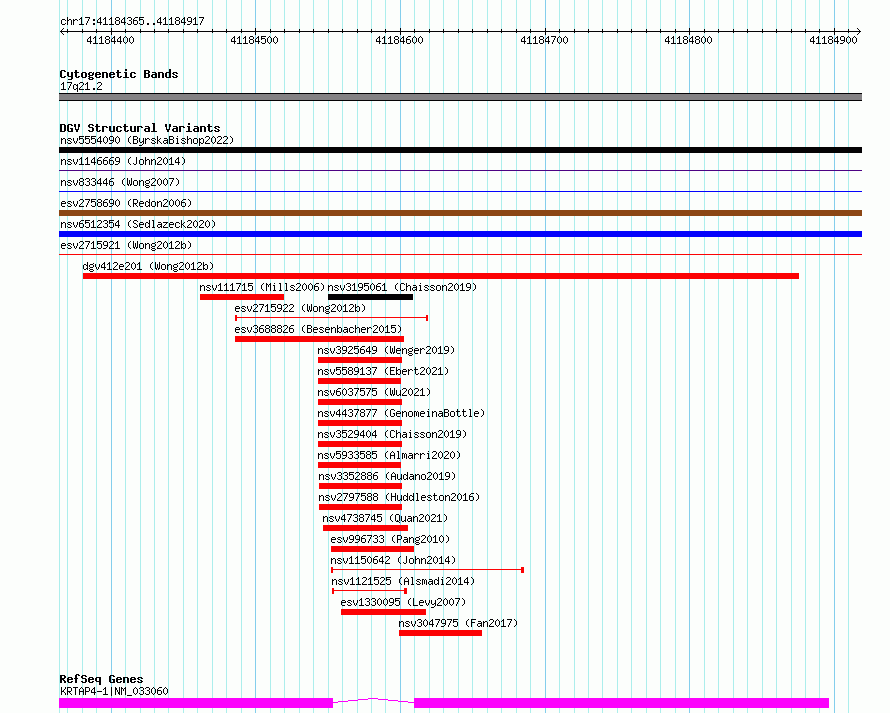
Task: Select nsv3352886 (Audano2019) label
Action: coord(387,476)
